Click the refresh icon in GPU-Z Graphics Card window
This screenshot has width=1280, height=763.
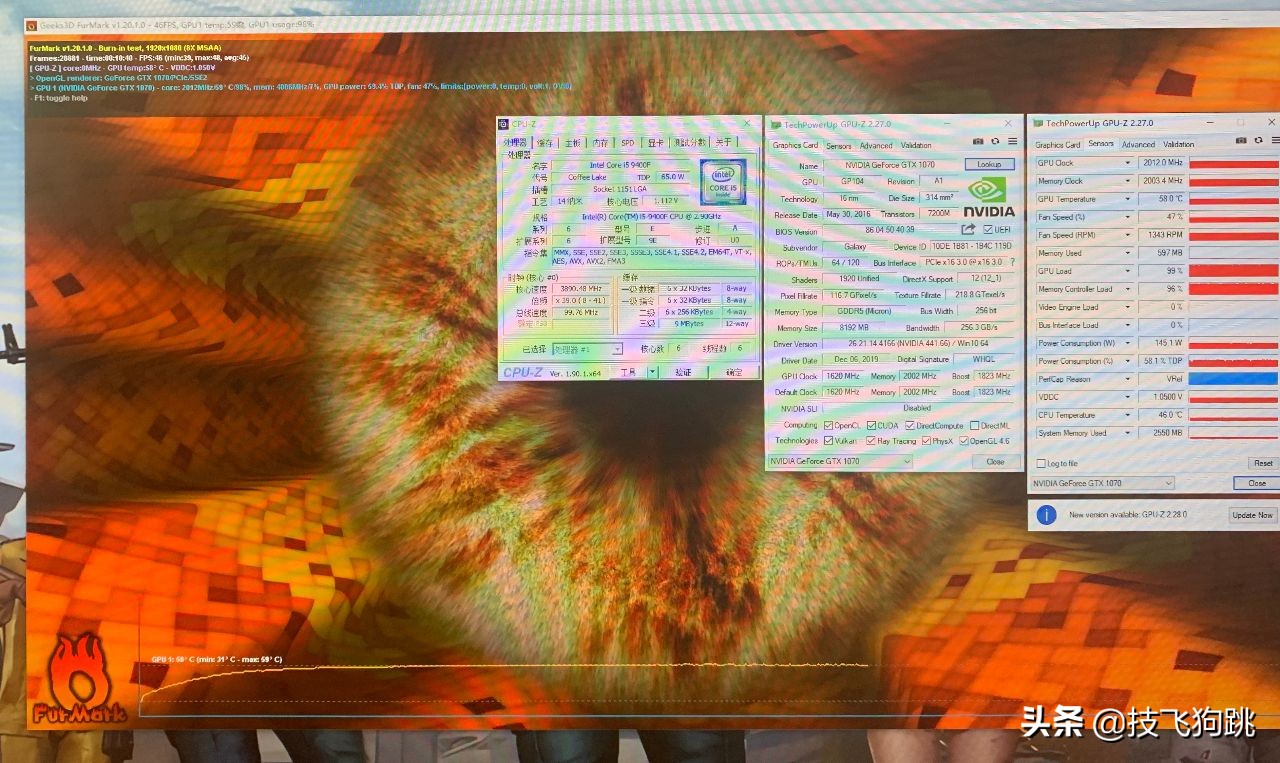995,143
